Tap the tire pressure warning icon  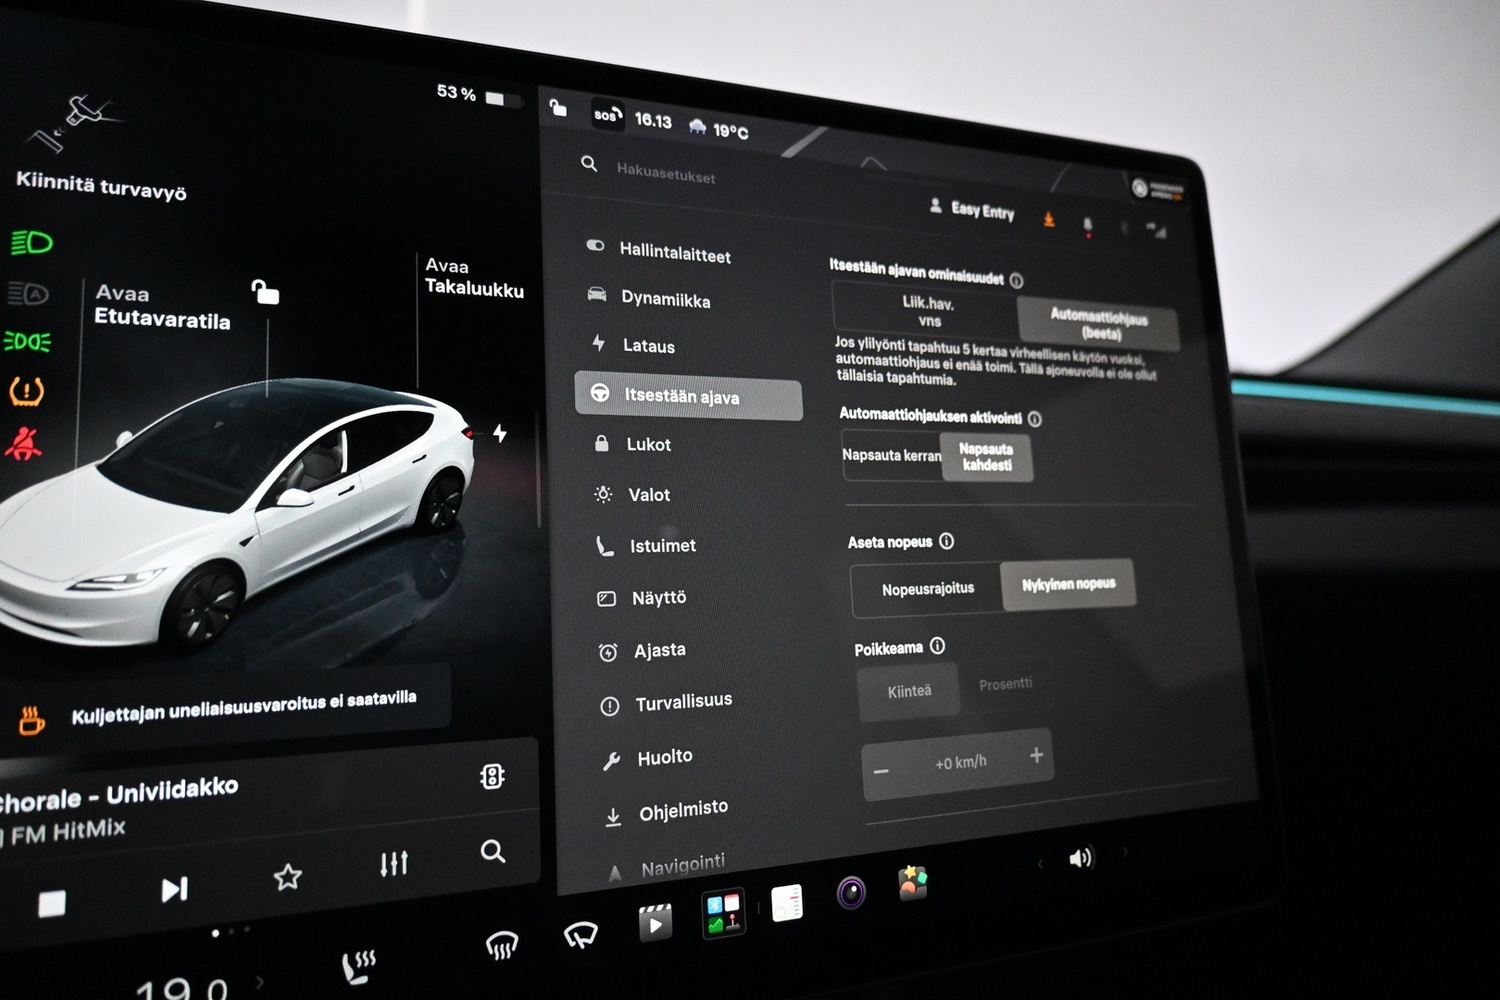click(x=26, y=391)
